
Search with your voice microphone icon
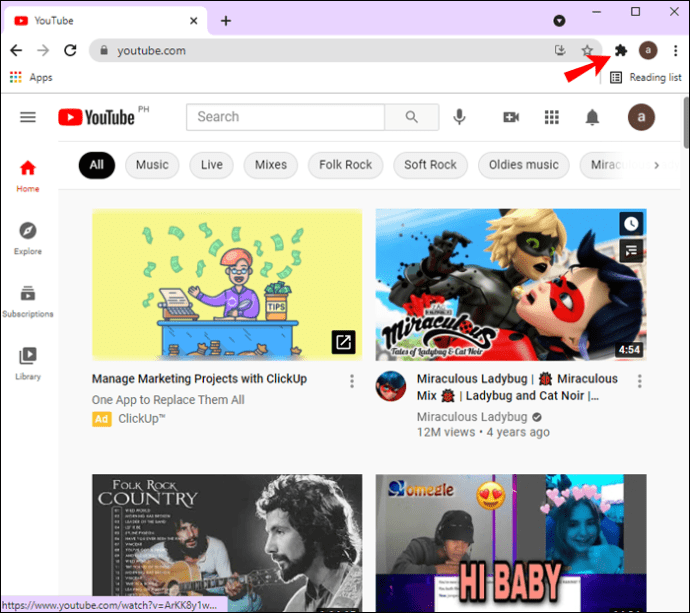(x=459, y=117)
